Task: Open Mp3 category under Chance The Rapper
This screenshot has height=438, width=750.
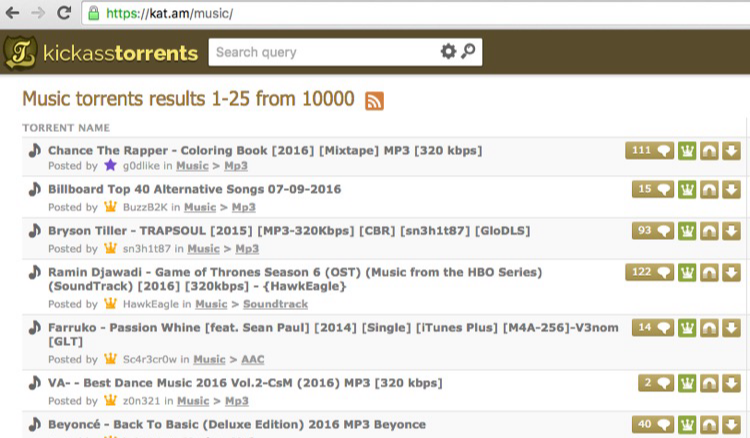Action: (x=236, y=166)
